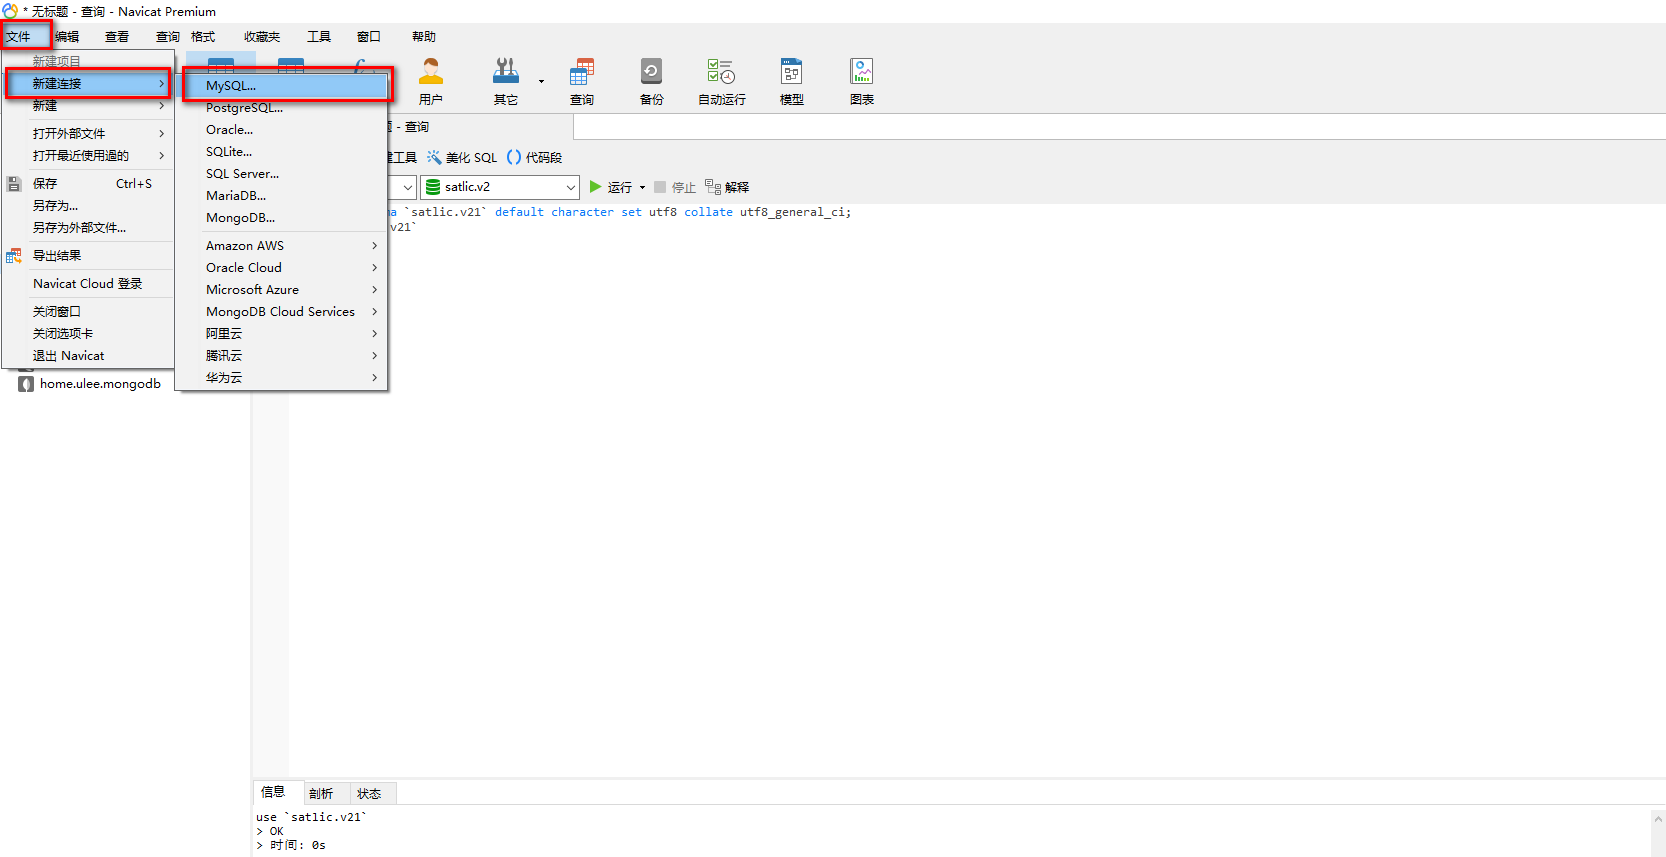Select 另存为... menu entry
Screen dimensions: 1666x857
(88, 206)
